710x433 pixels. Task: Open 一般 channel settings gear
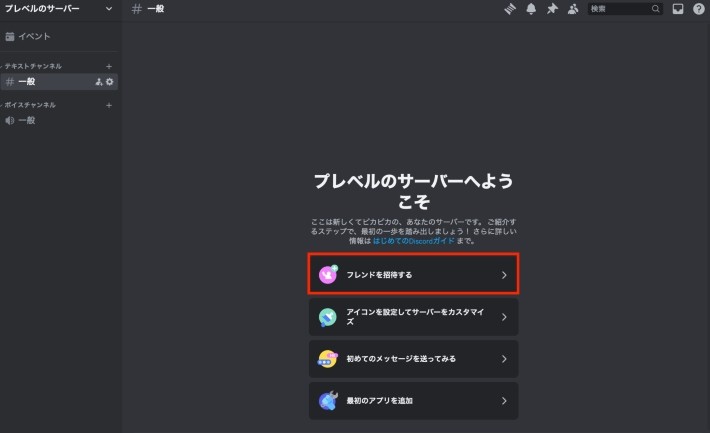pyautogui.click(x=110, y=82)
